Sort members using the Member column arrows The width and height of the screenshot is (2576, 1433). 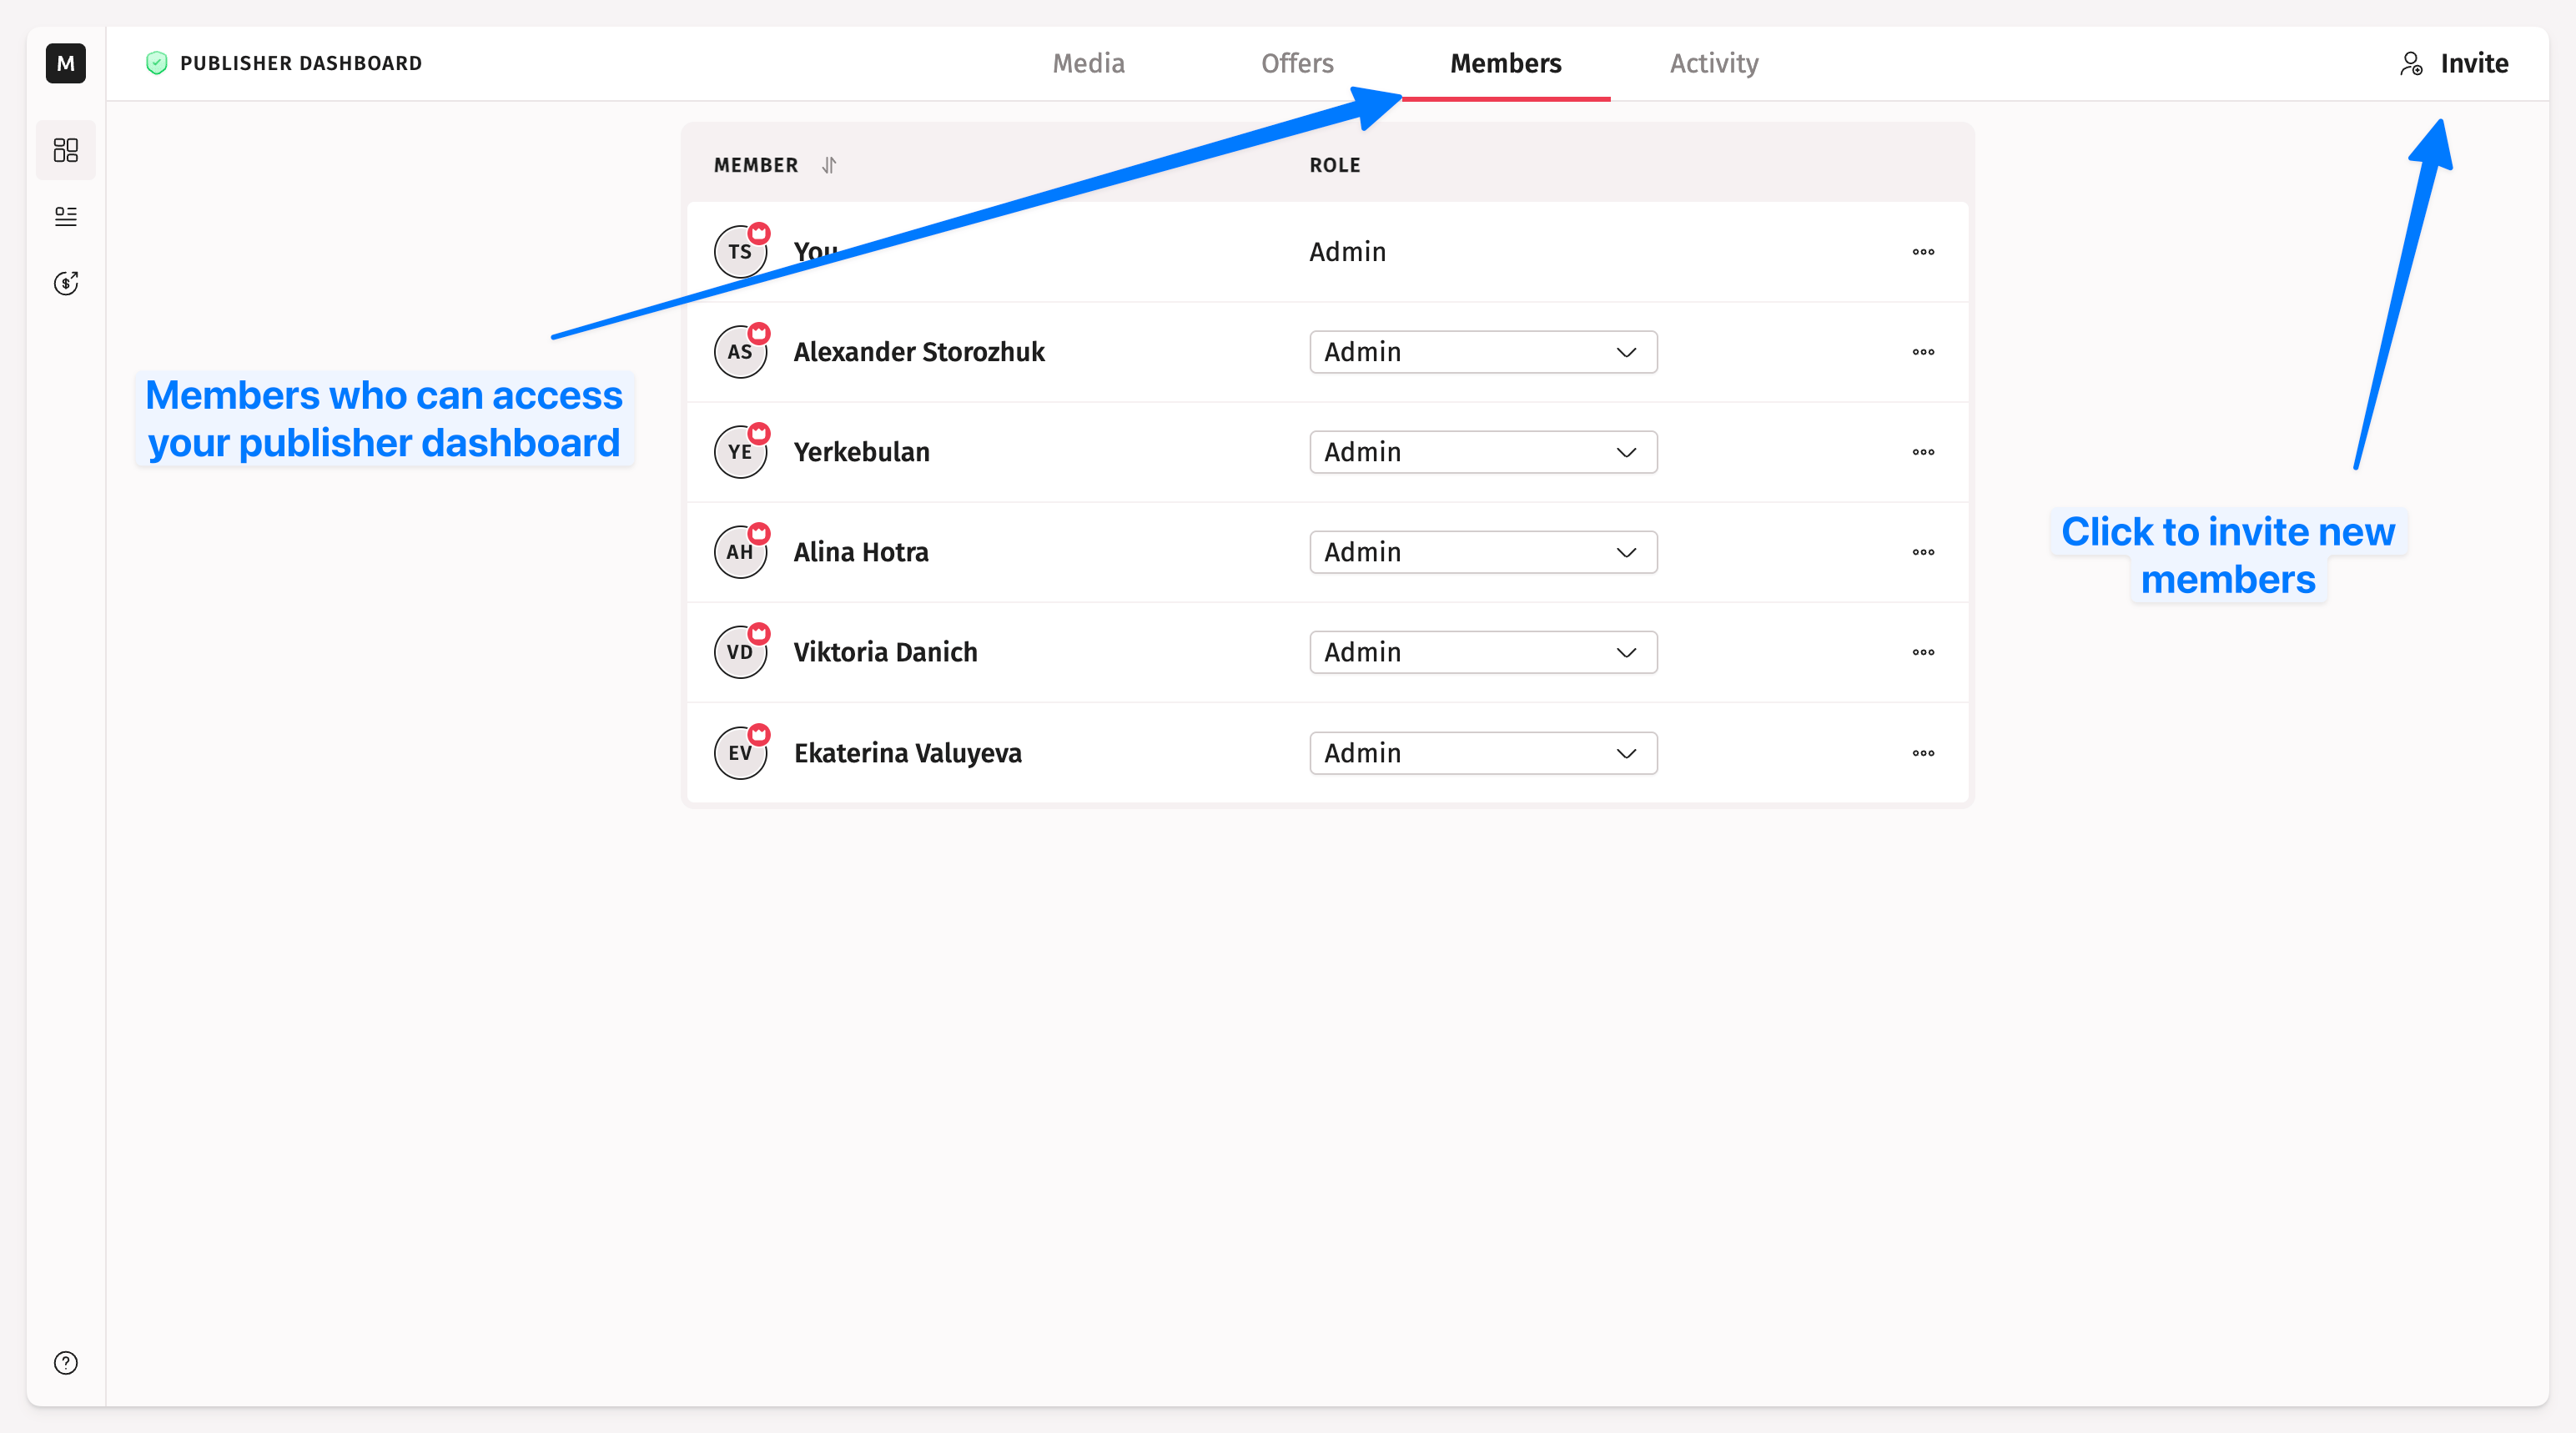(x=829, y=165)
